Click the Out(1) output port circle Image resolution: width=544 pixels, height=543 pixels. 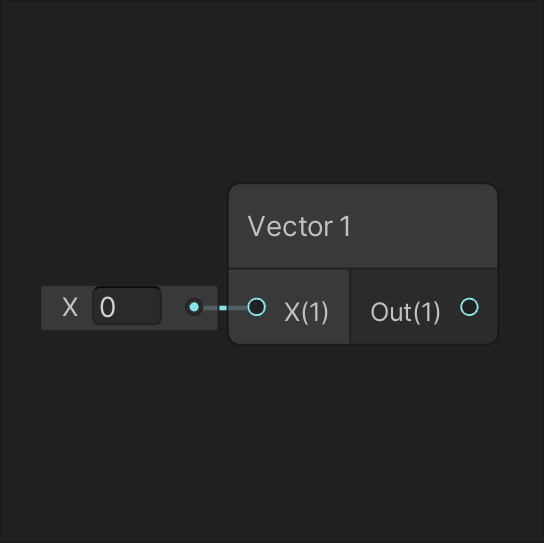click(x=469, y=307)
